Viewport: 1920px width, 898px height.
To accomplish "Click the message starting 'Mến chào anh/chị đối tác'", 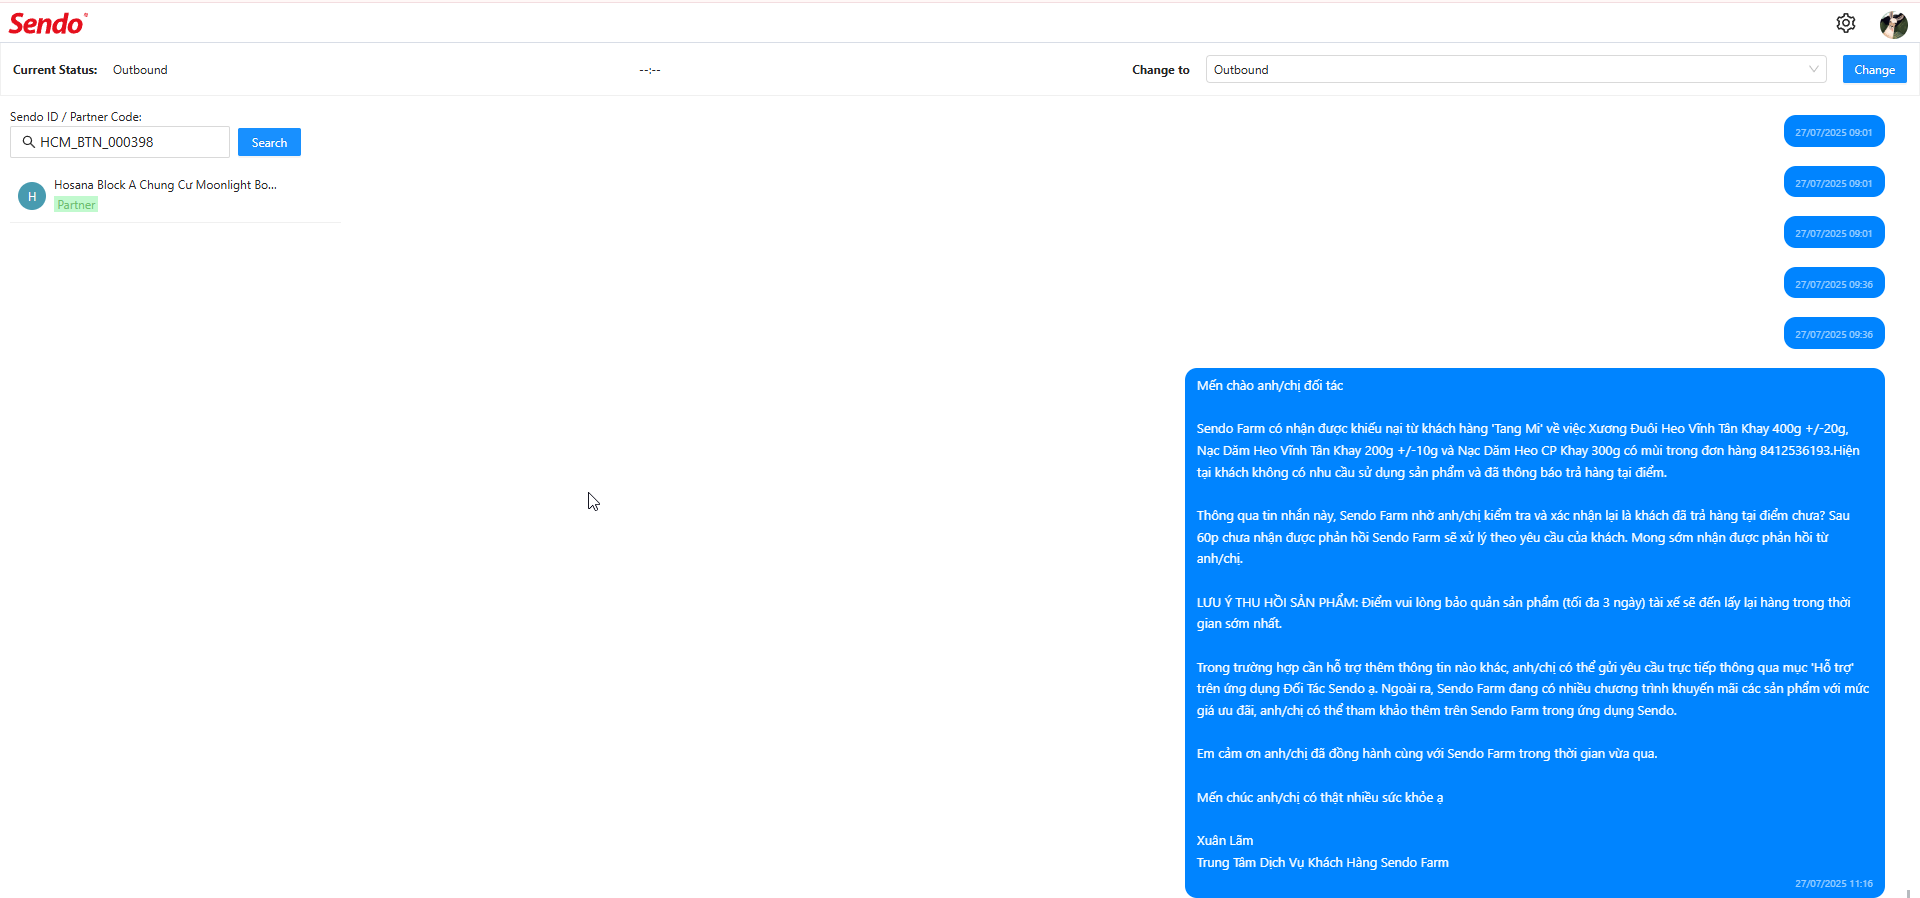I will pos(1534,633).
